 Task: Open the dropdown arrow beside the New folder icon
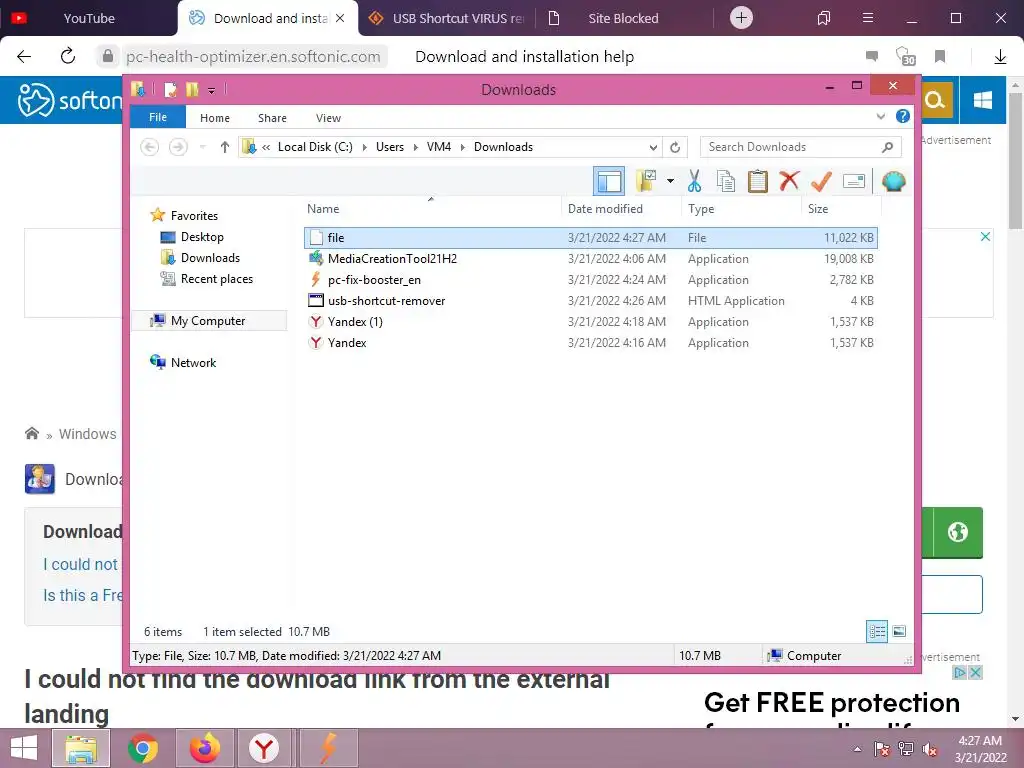point(670,181)
